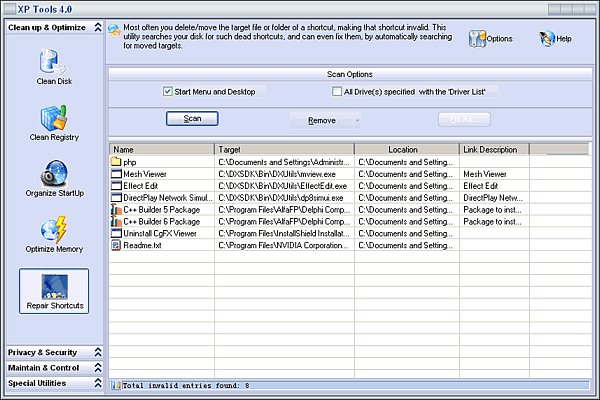Open the Optimize Memory tool
Screen dimensions: 600x400
[54, 235]
